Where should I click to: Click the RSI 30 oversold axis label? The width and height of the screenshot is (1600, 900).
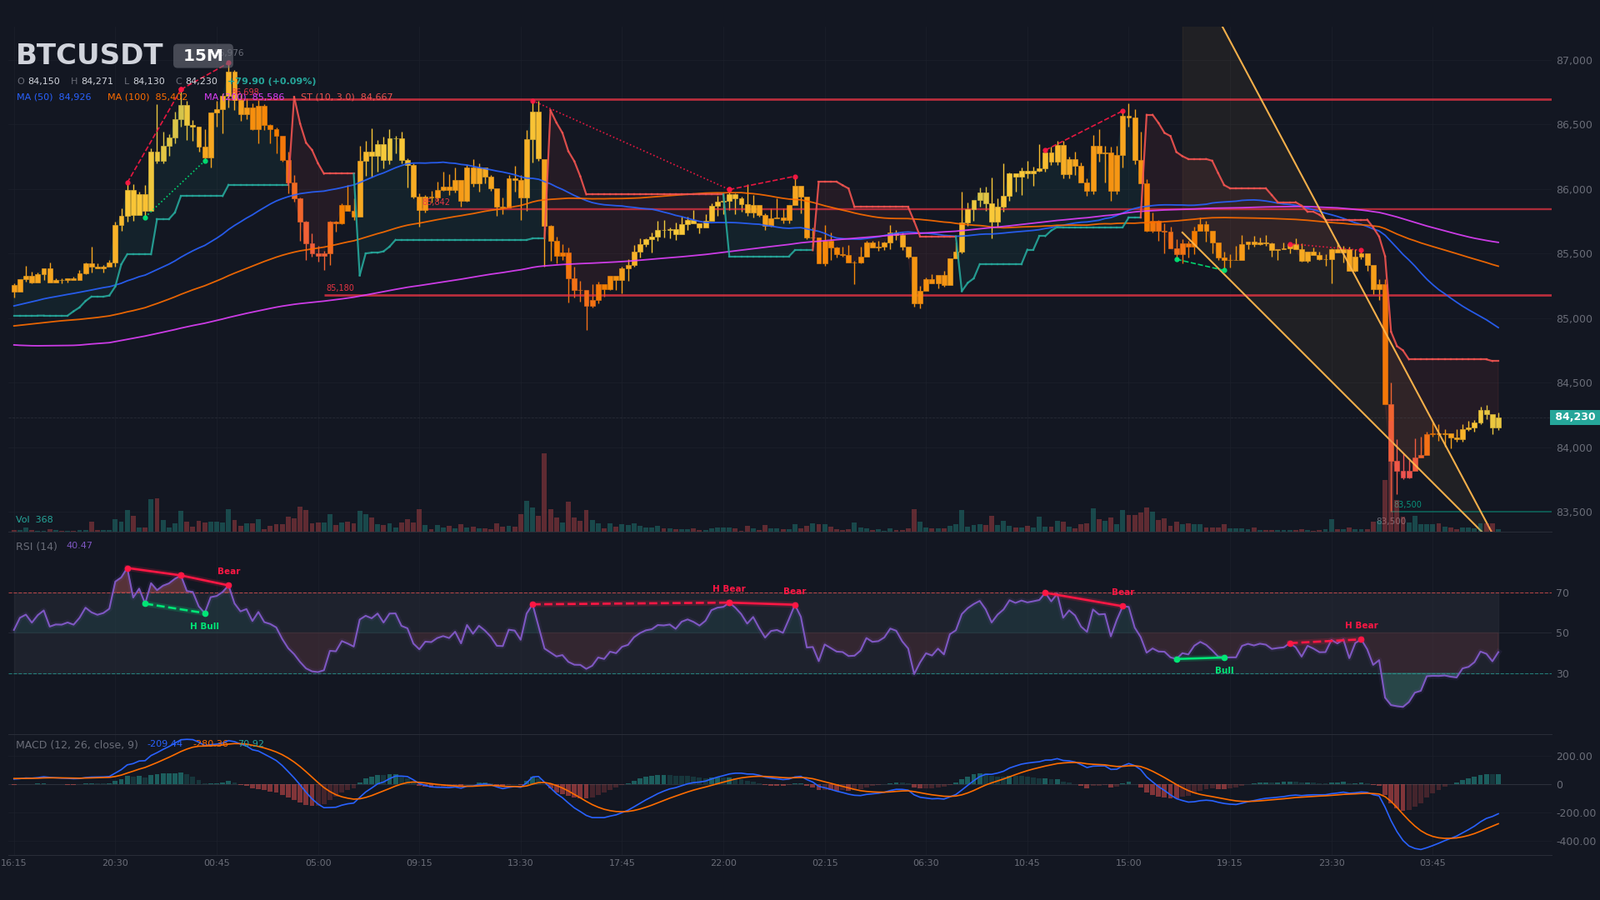tap(1563, 674)
